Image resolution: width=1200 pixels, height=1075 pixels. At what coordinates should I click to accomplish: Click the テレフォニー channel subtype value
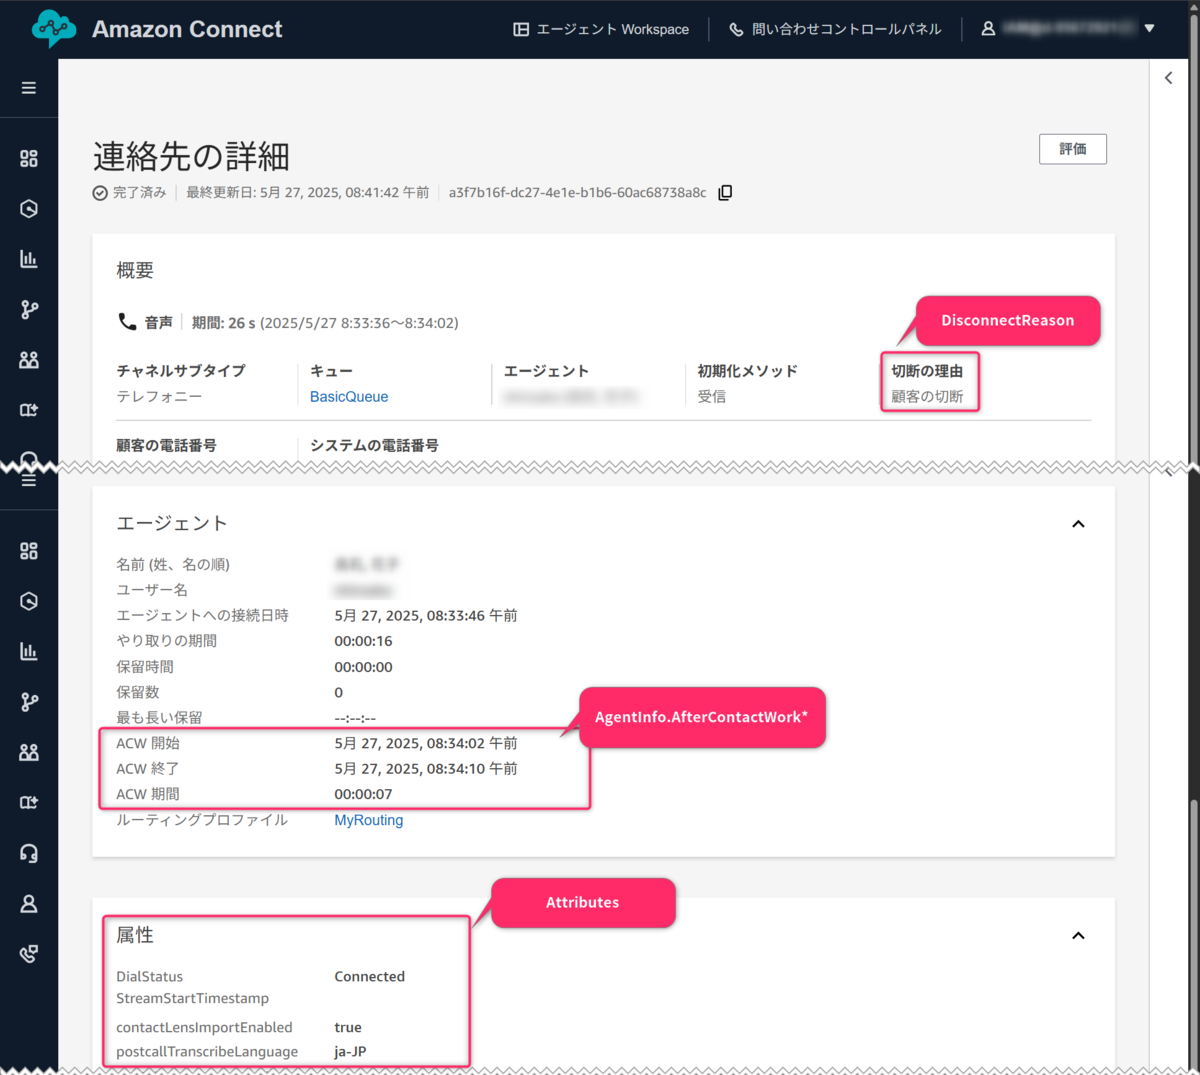[159, 397]
